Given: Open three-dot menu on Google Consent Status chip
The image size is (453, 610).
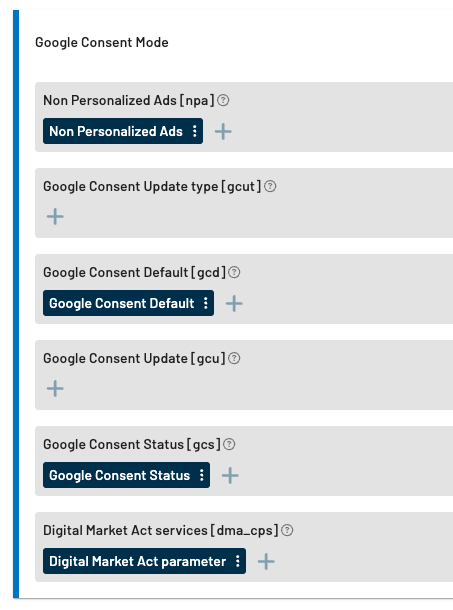Looking at the screenshot, I should coord(202,475).
